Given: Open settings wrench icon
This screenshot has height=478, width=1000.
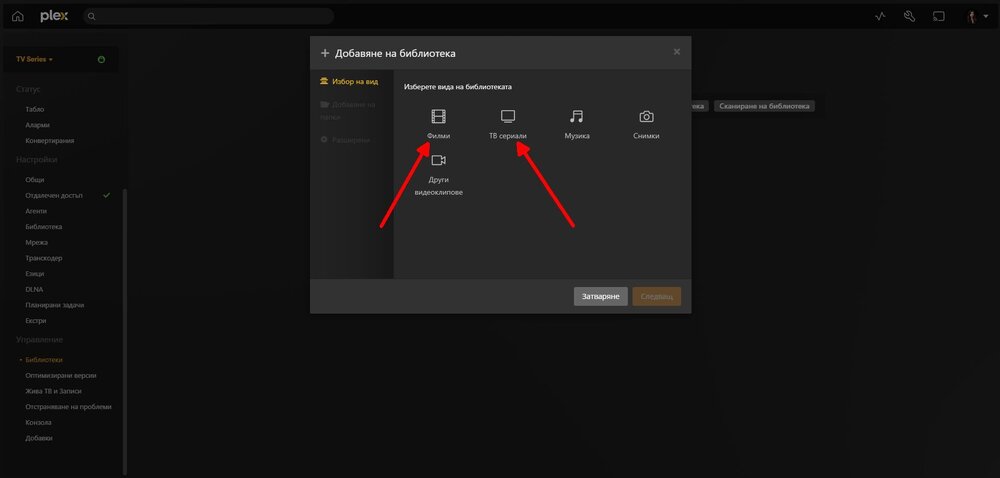Looking at the screenshot, I should click(x=909, y=17).
